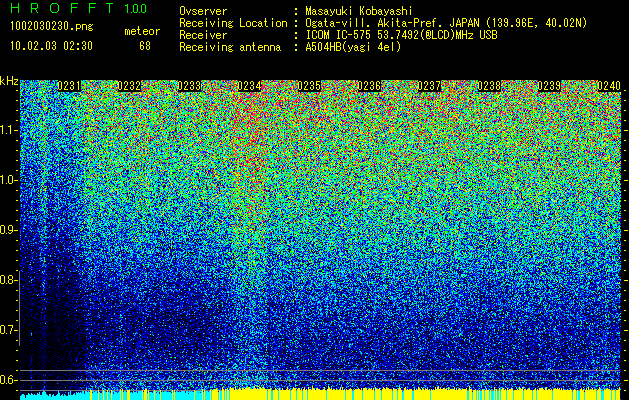Click the file name 1002030230.png
629x400 pixels.
(x=51, y=27)
